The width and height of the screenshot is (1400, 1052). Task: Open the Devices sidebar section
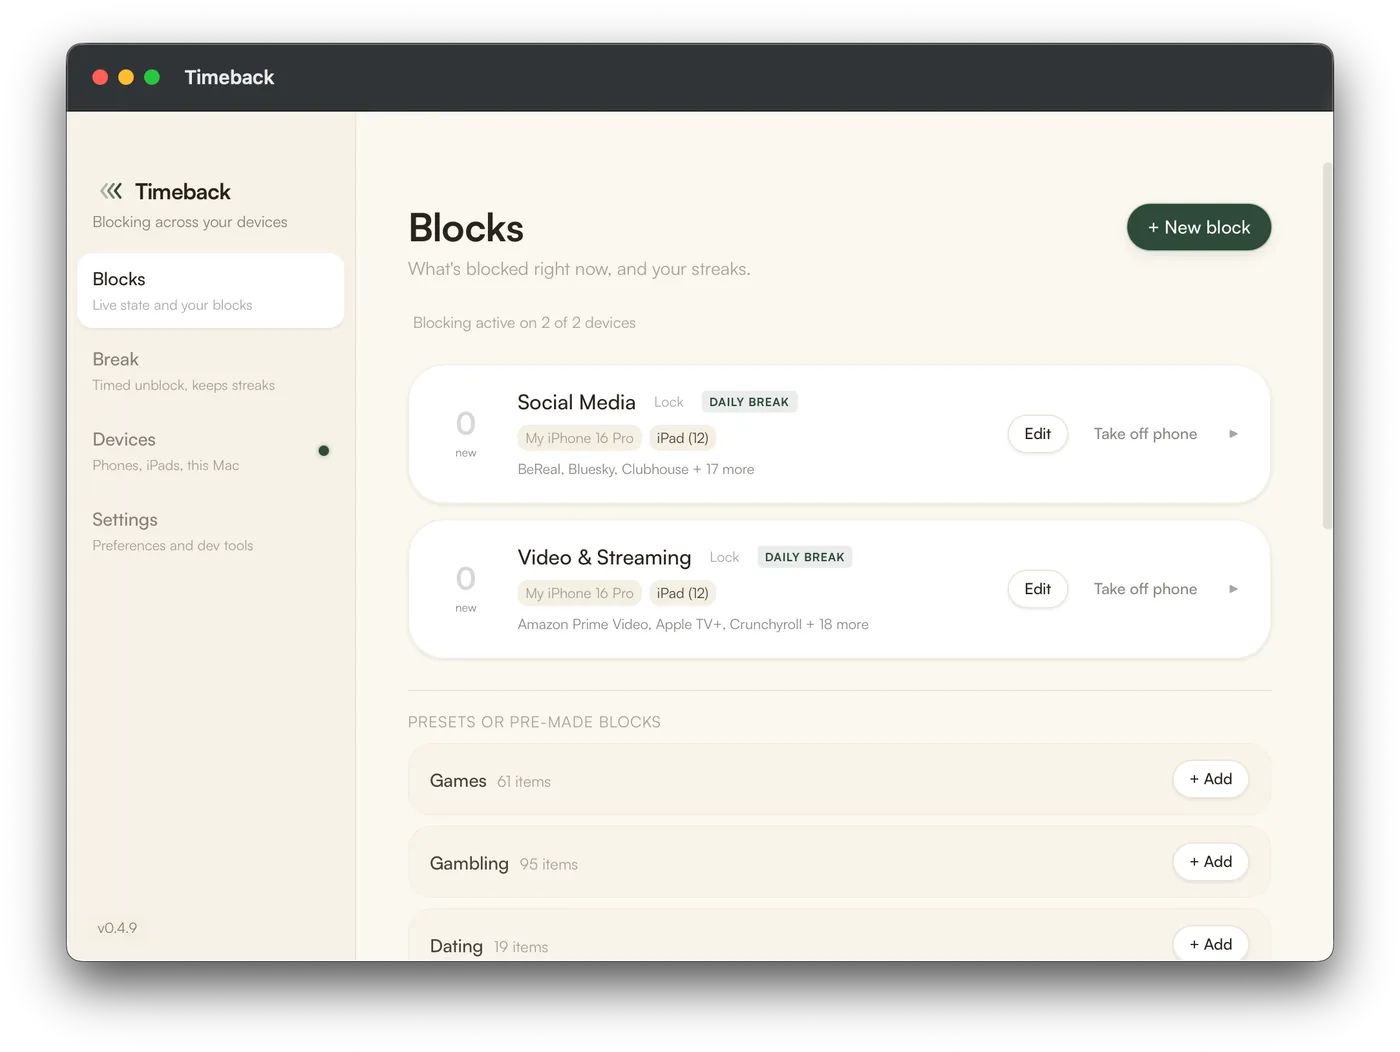[x=210, y=451]
